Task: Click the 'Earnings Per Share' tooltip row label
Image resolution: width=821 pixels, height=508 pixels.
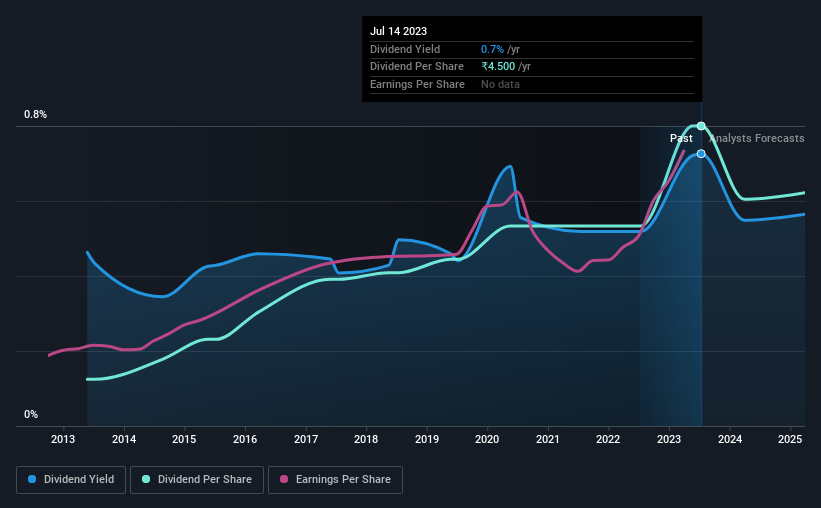Action: [417, 84]
